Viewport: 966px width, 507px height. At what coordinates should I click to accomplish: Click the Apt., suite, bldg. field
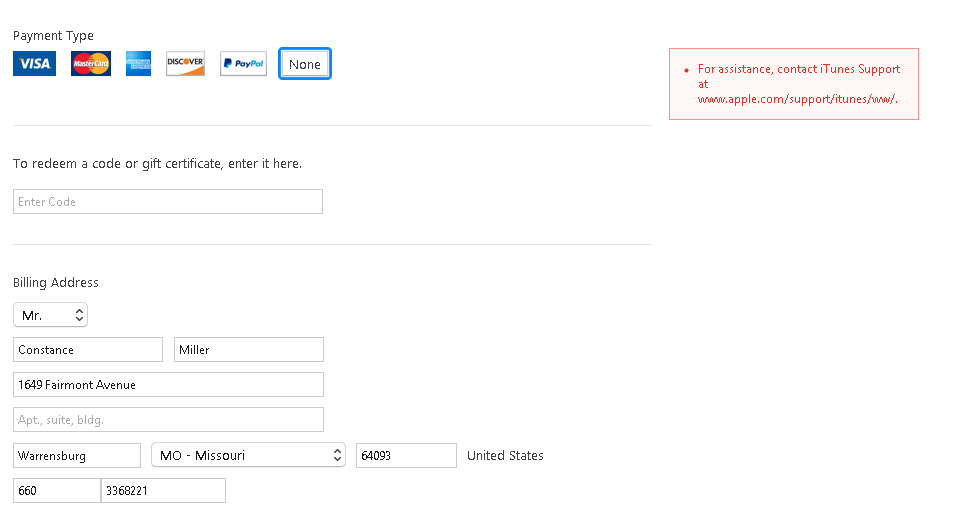pos(168,420)
